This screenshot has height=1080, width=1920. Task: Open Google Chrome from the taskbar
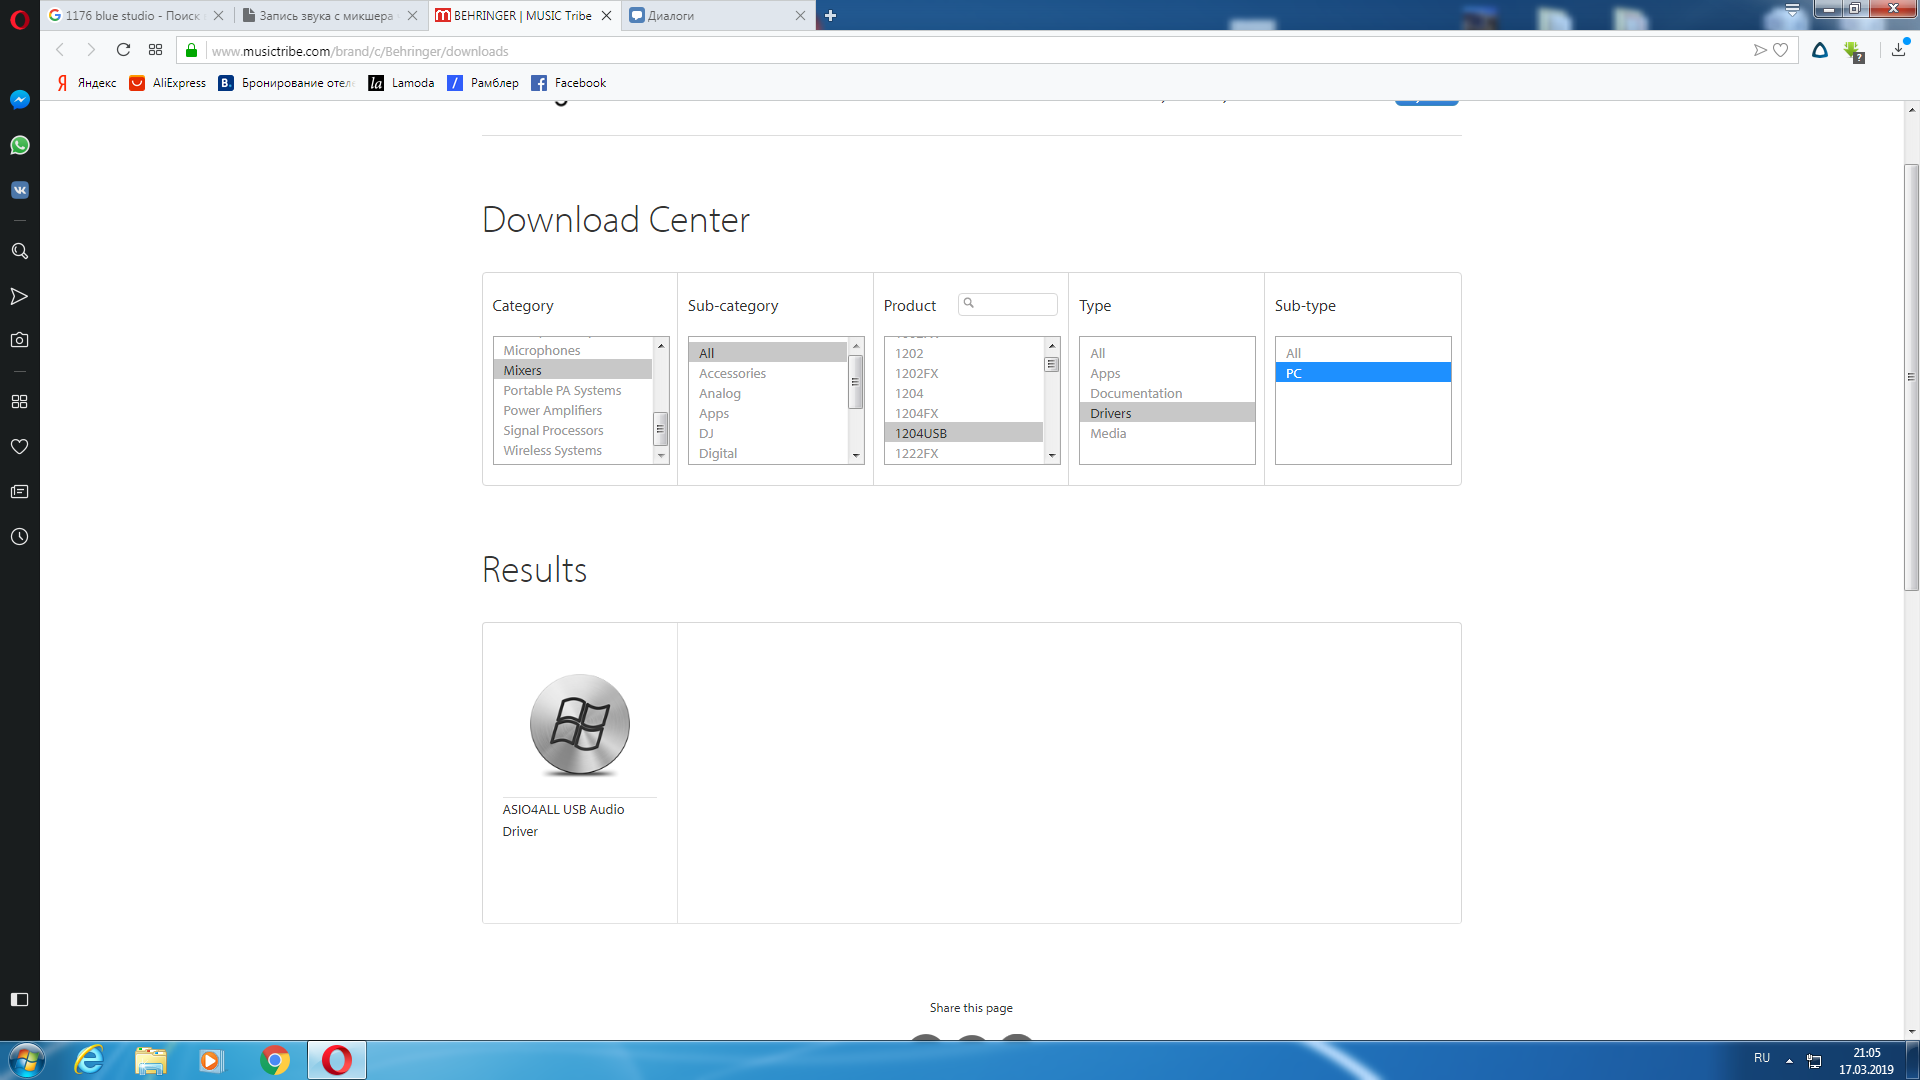pos(275,1060)
